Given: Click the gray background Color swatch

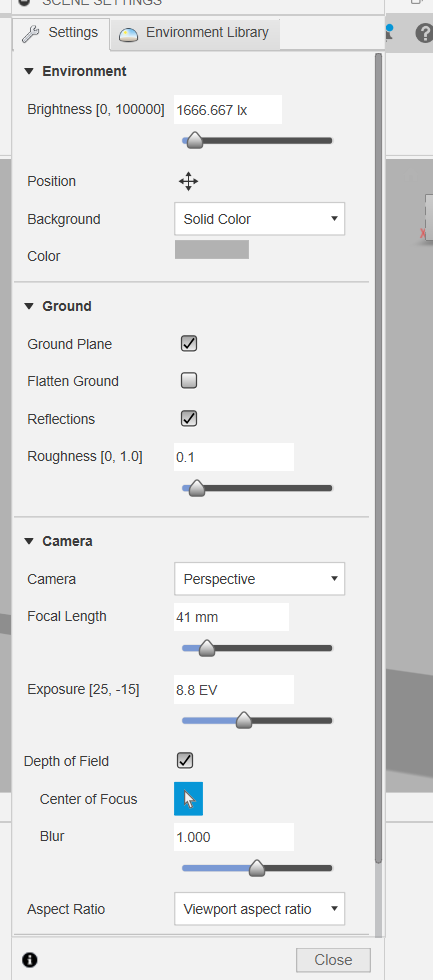Looking at the screenshot, I should point(212,249).
